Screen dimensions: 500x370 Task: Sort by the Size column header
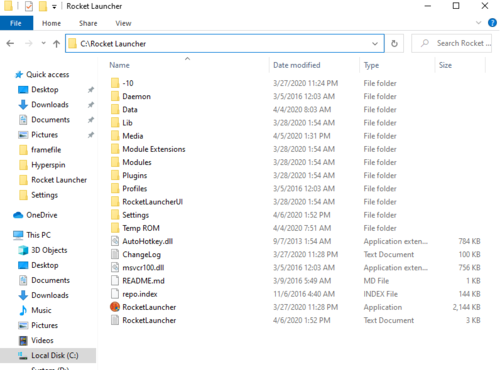pos(445,65)
